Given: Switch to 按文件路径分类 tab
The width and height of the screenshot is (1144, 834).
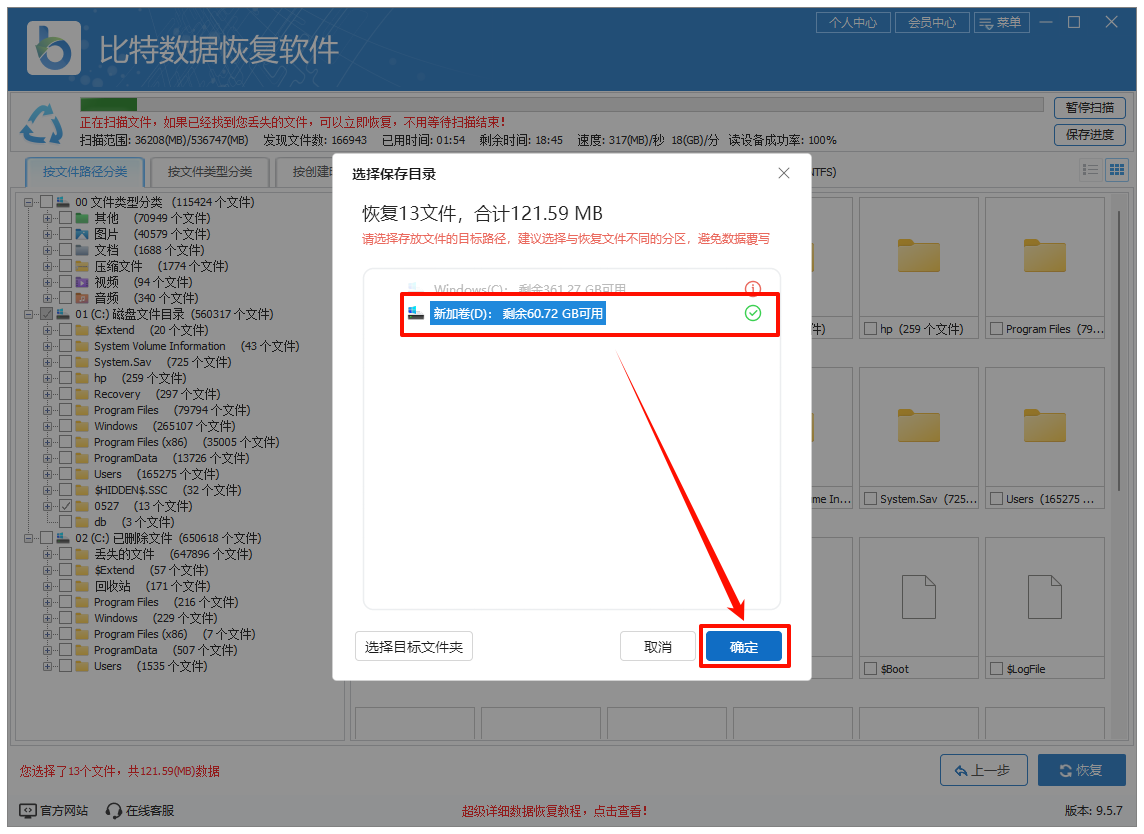Looking at the screenshot, I should pyautogui.click(x=85, y=172).
